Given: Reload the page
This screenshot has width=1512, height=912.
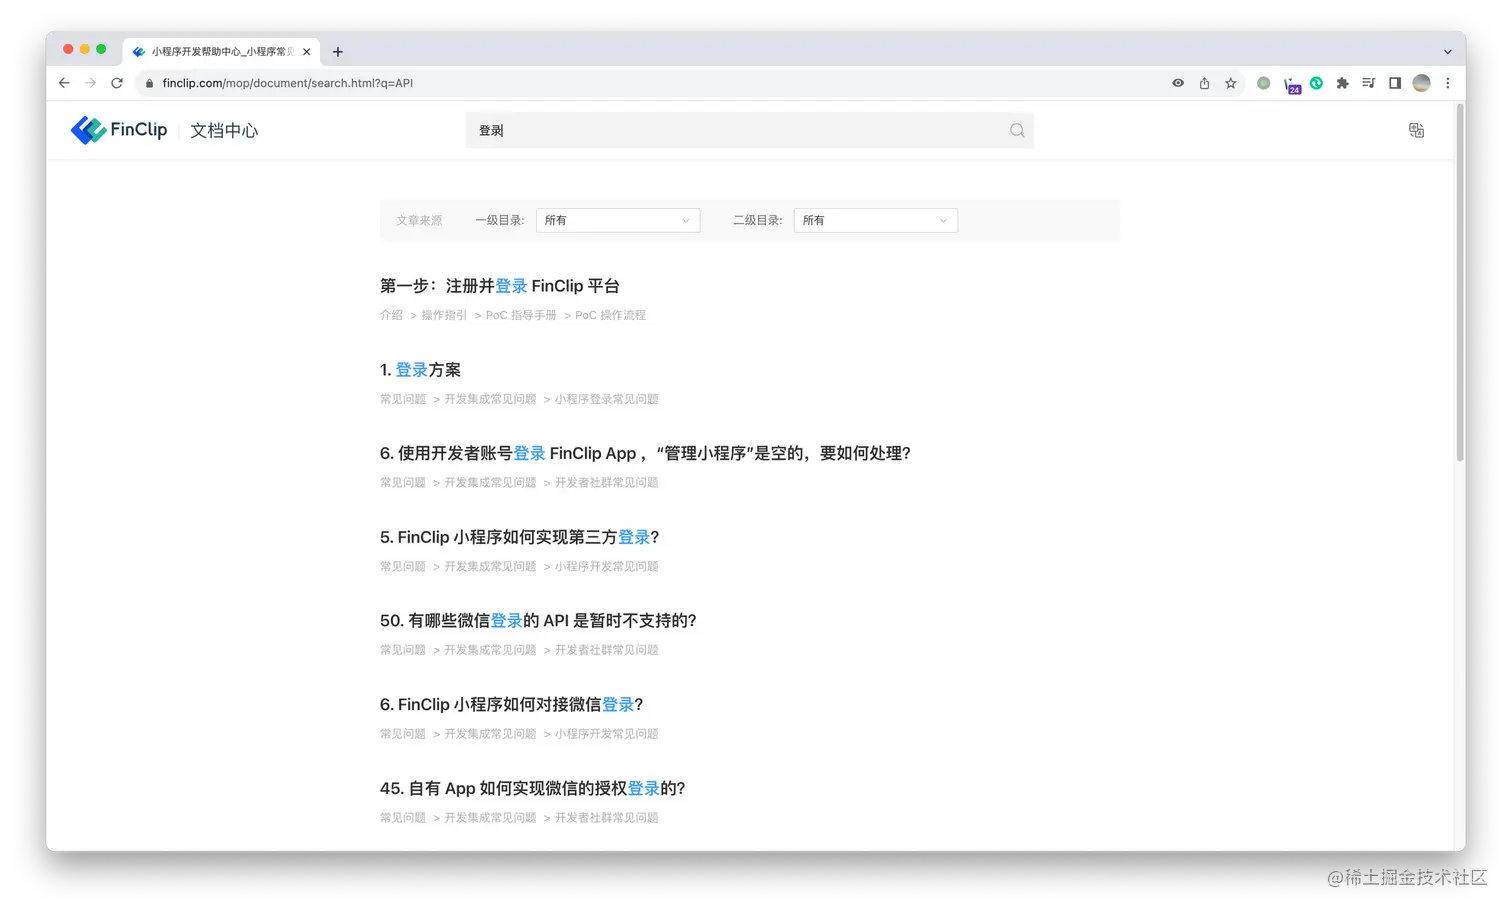Looking at the screenshot, I should (x=117, y=83).
